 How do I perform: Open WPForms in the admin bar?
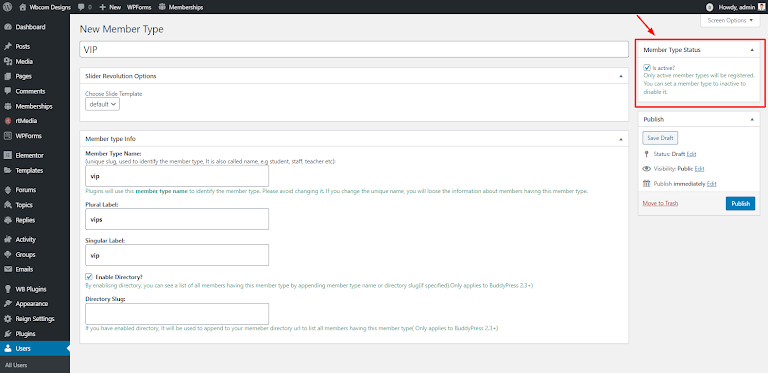[x=139, y=7]
